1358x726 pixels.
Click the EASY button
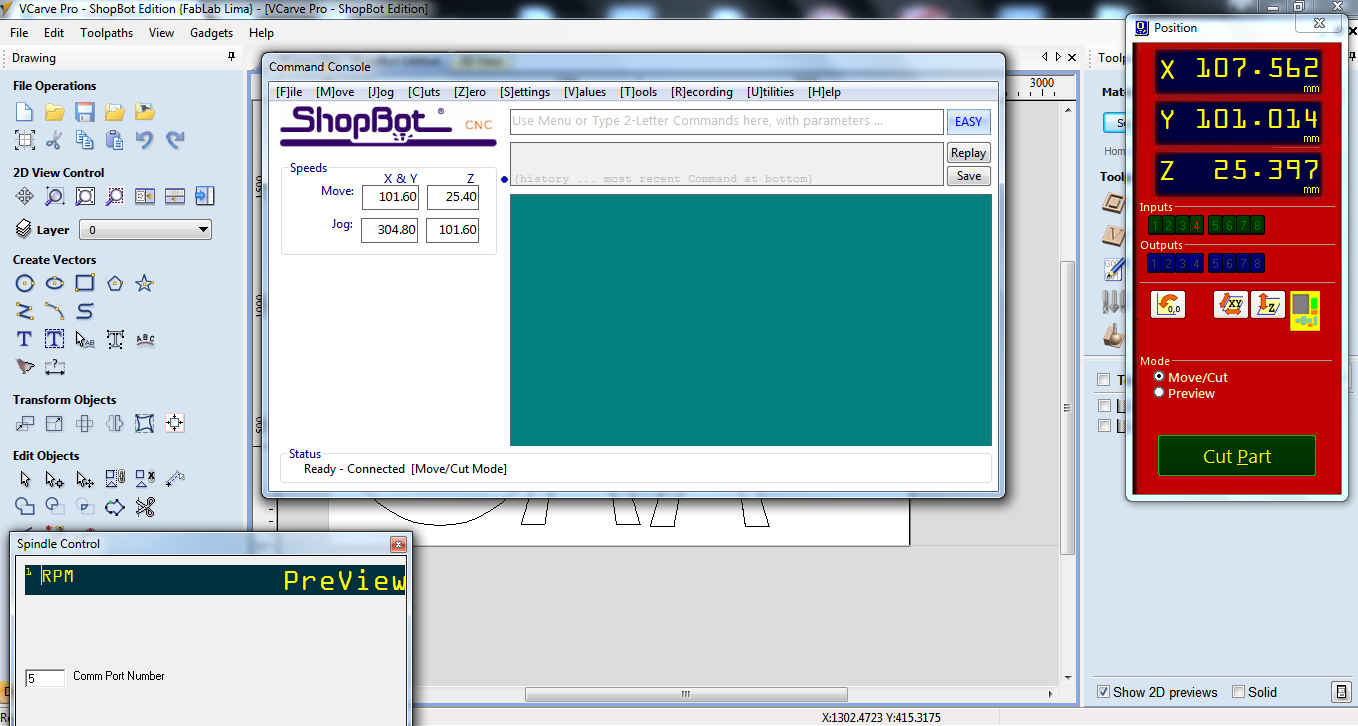[x=968, y=122]
